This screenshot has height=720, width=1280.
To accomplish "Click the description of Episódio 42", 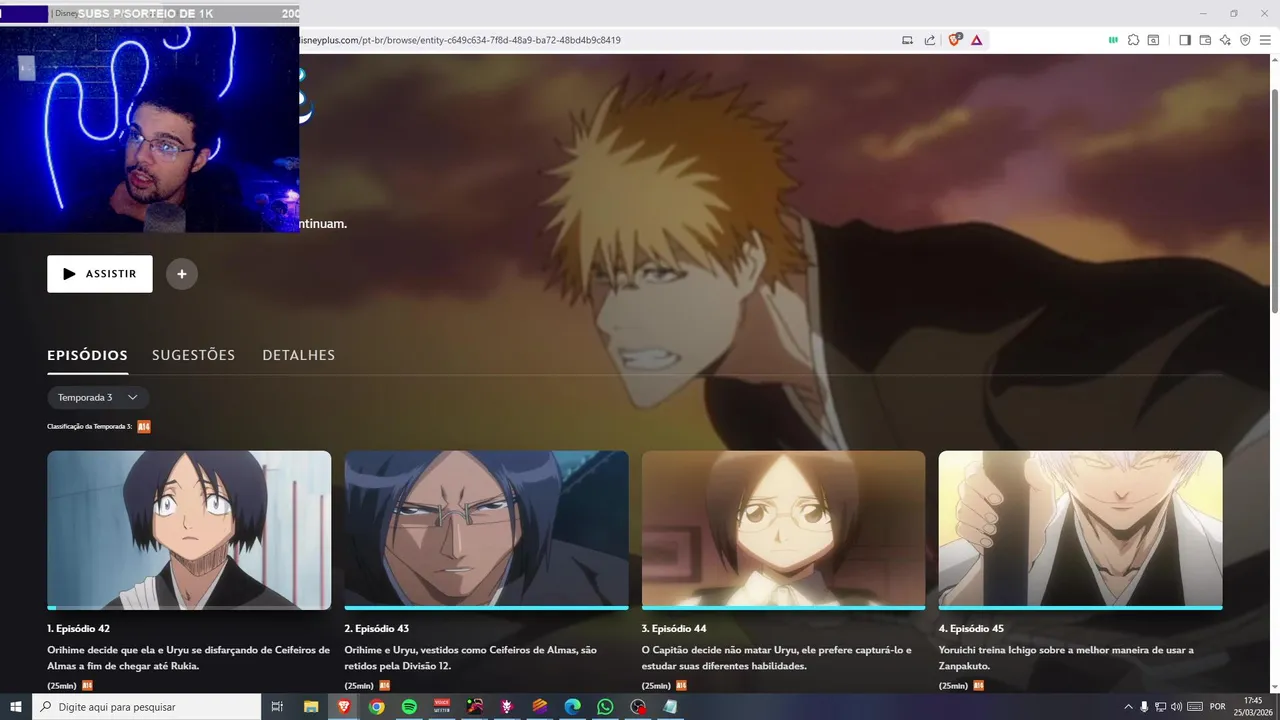I will tap(188, 658).
